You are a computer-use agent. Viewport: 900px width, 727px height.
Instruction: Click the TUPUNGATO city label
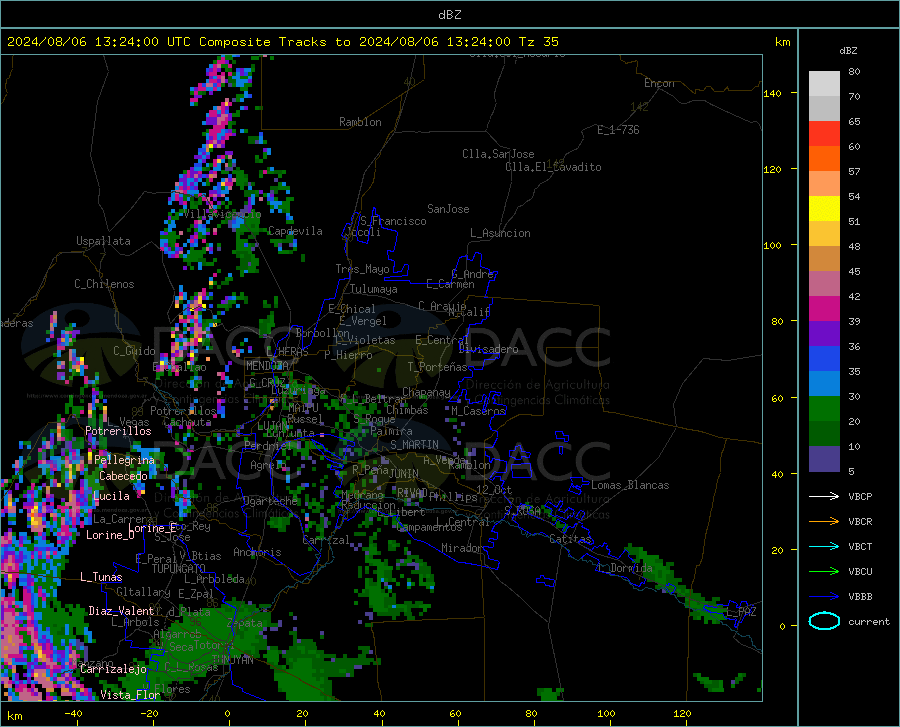179,569
